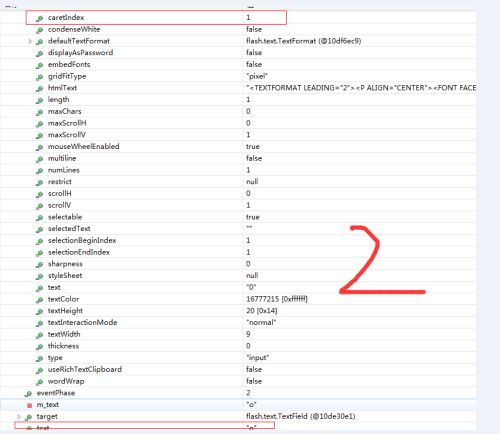Click the false value of displayAsPassword
This screenshot has height=434, width=500.
pyautogui.click(x=254, y=53)
